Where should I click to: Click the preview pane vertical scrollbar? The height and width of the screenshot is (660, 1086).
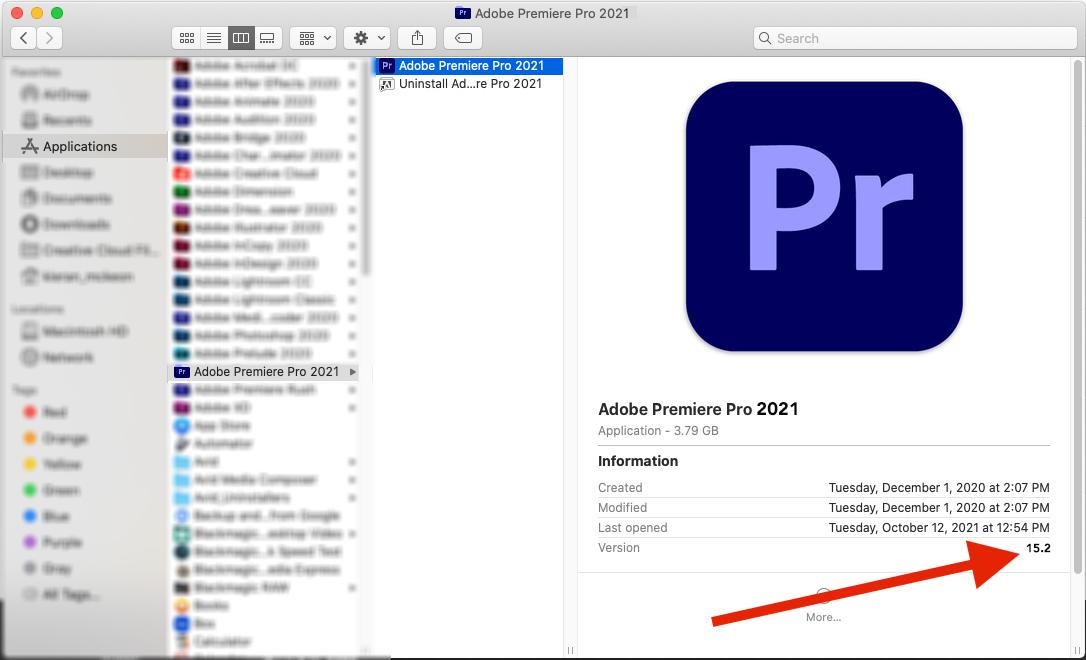pyautogui.click(x=1078, y=316)
